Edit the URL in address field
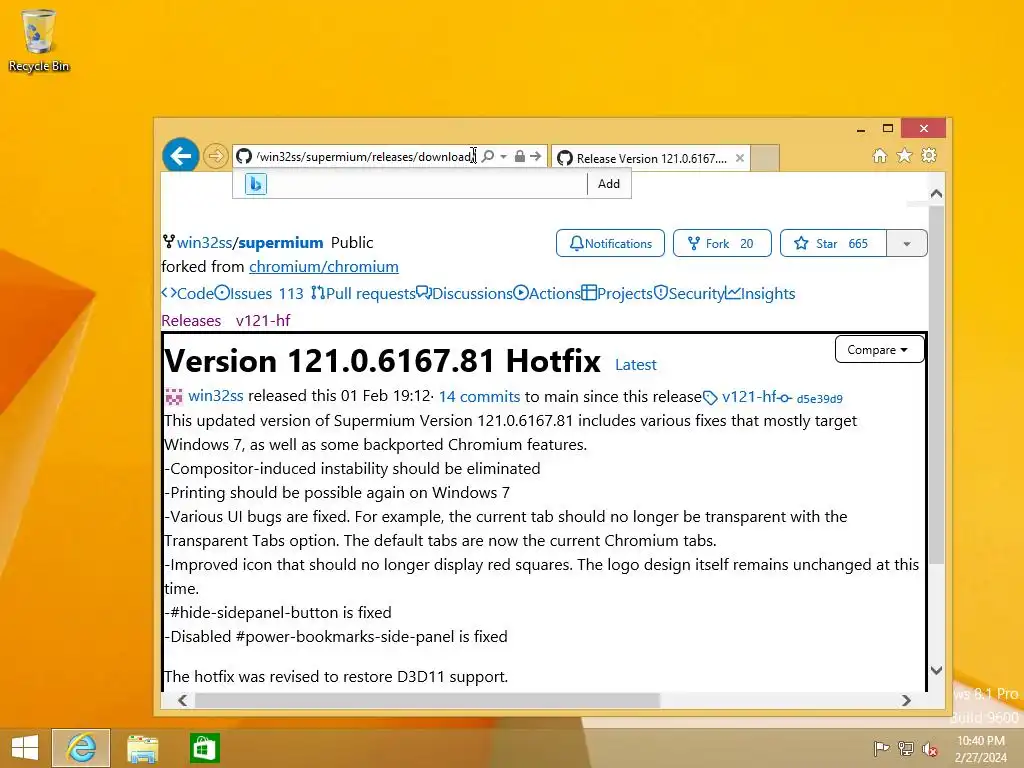1024x768 pixels. tap(364, 157)
